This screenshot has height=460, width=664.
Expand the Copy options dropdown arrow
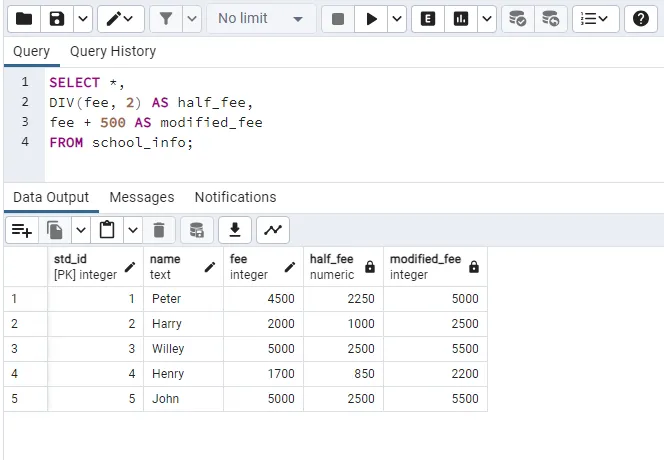coord(81,230)
